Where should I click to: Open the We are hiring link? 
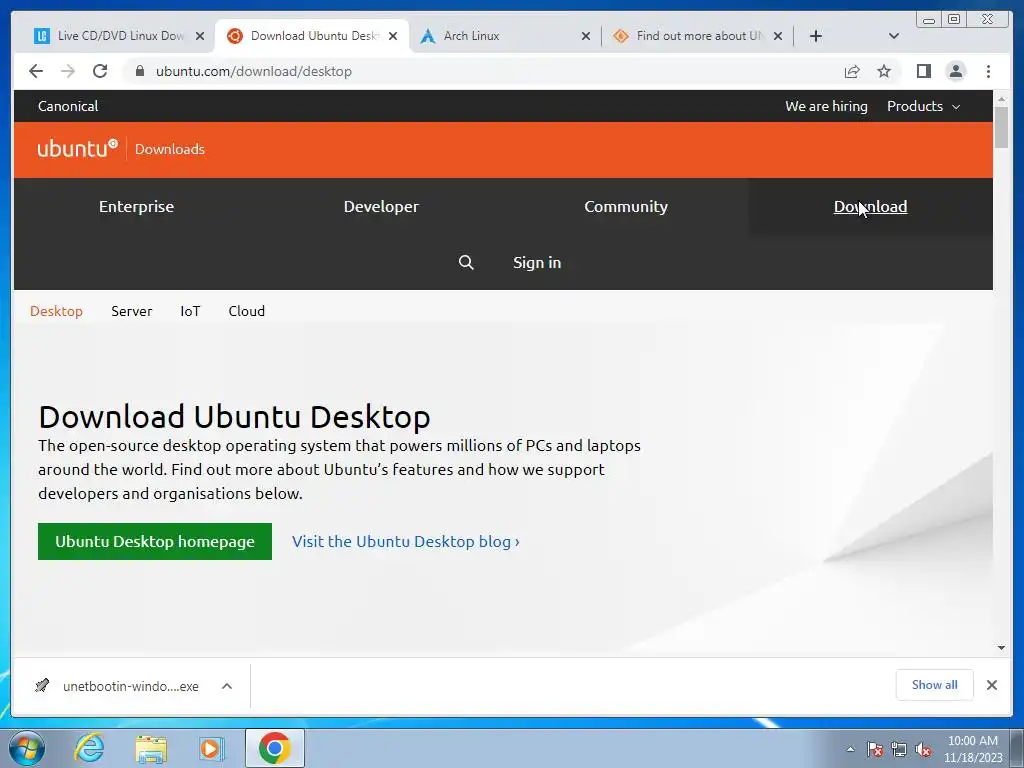pos(826,106)
